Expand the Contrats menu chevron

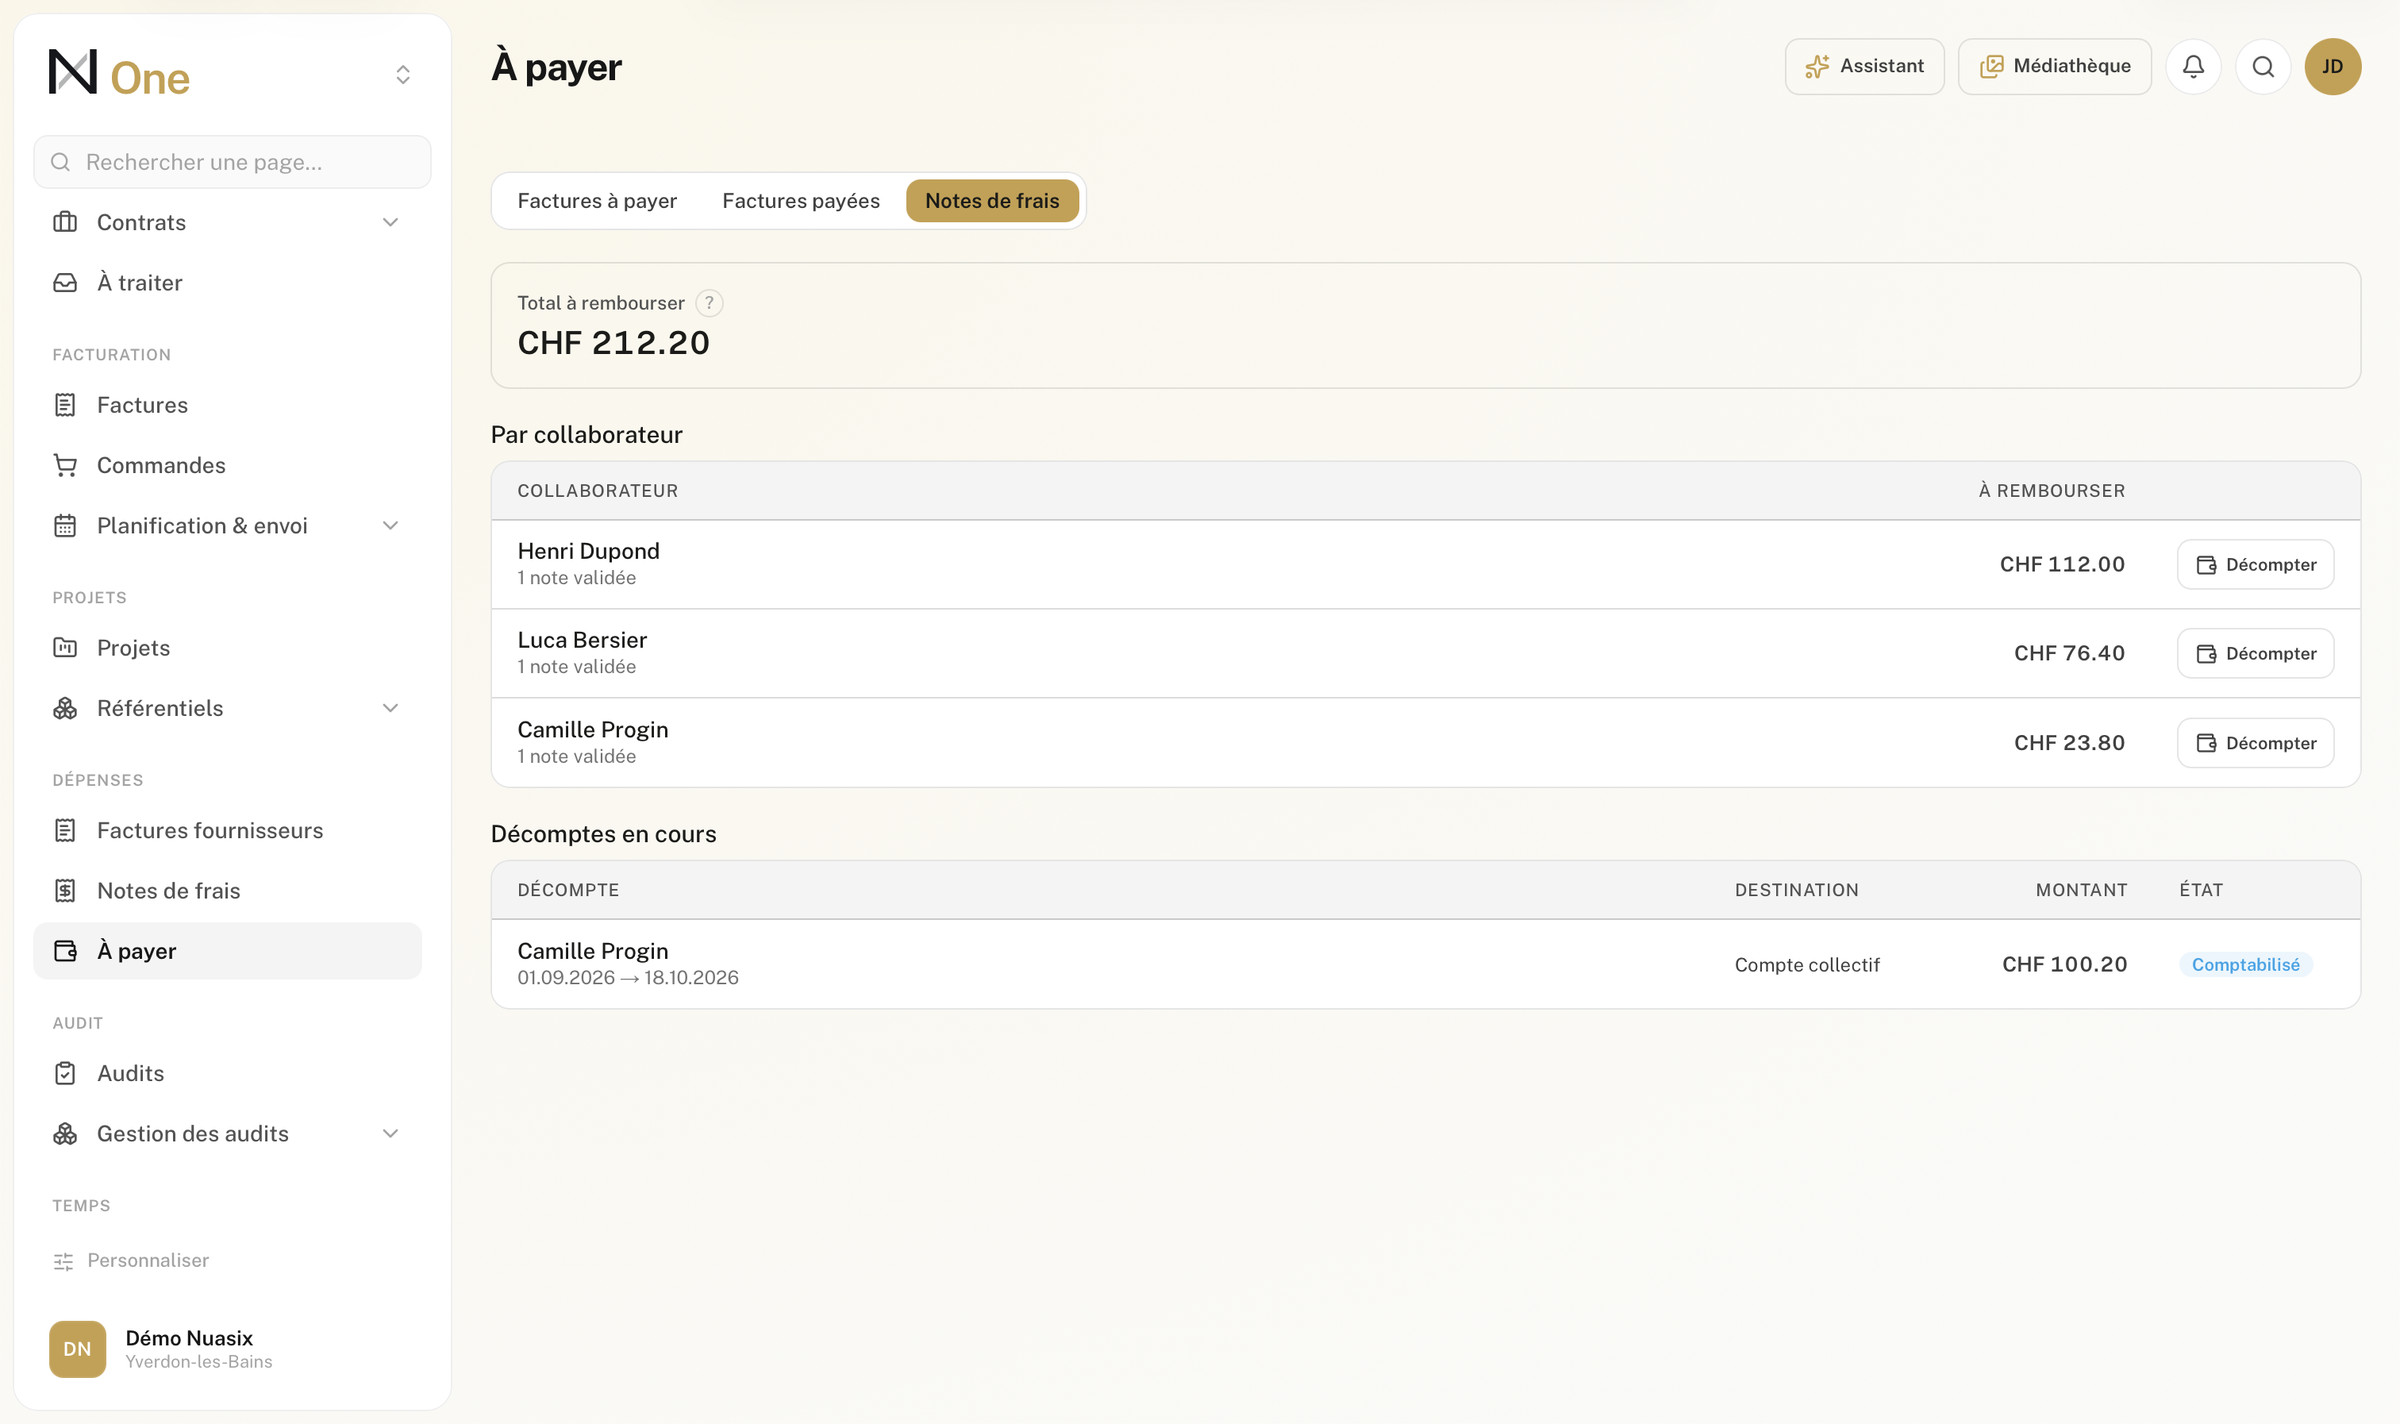click(x=391, y=222)
